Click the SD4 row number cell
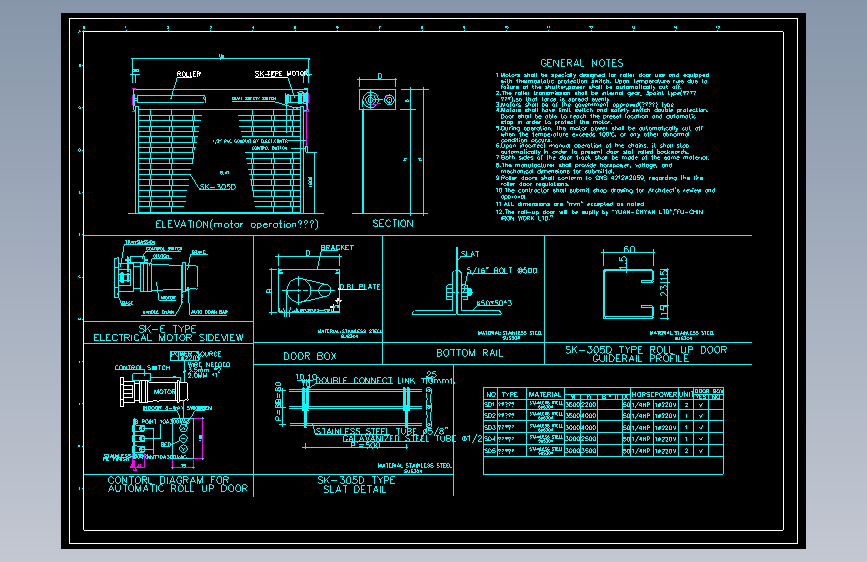The width and height of the screenshot is (867, 562). pyautogui.click(x=490, y=439)
